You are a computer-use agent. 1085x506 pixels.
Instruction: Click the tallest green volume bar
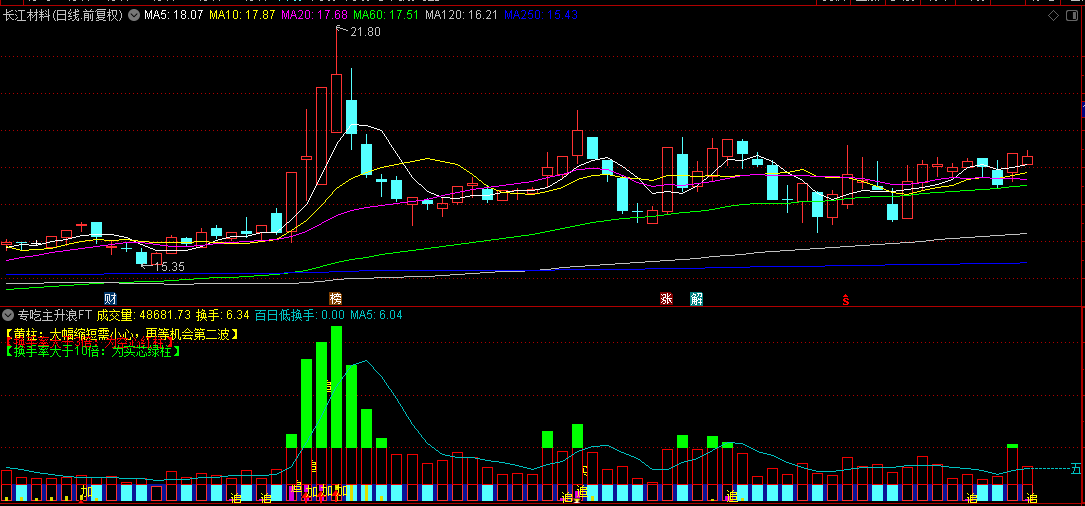336,387
